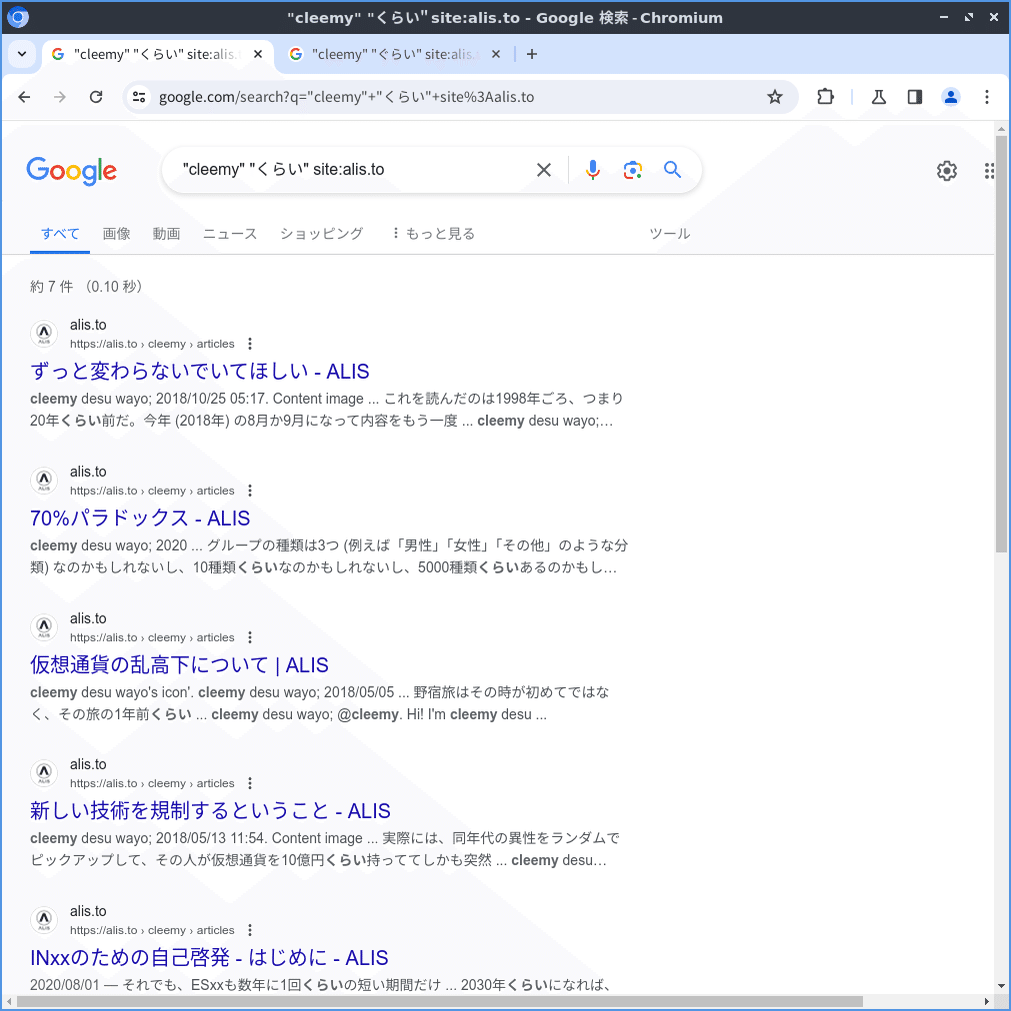Click the vertical scrollbar thumb

(1001, 342)
